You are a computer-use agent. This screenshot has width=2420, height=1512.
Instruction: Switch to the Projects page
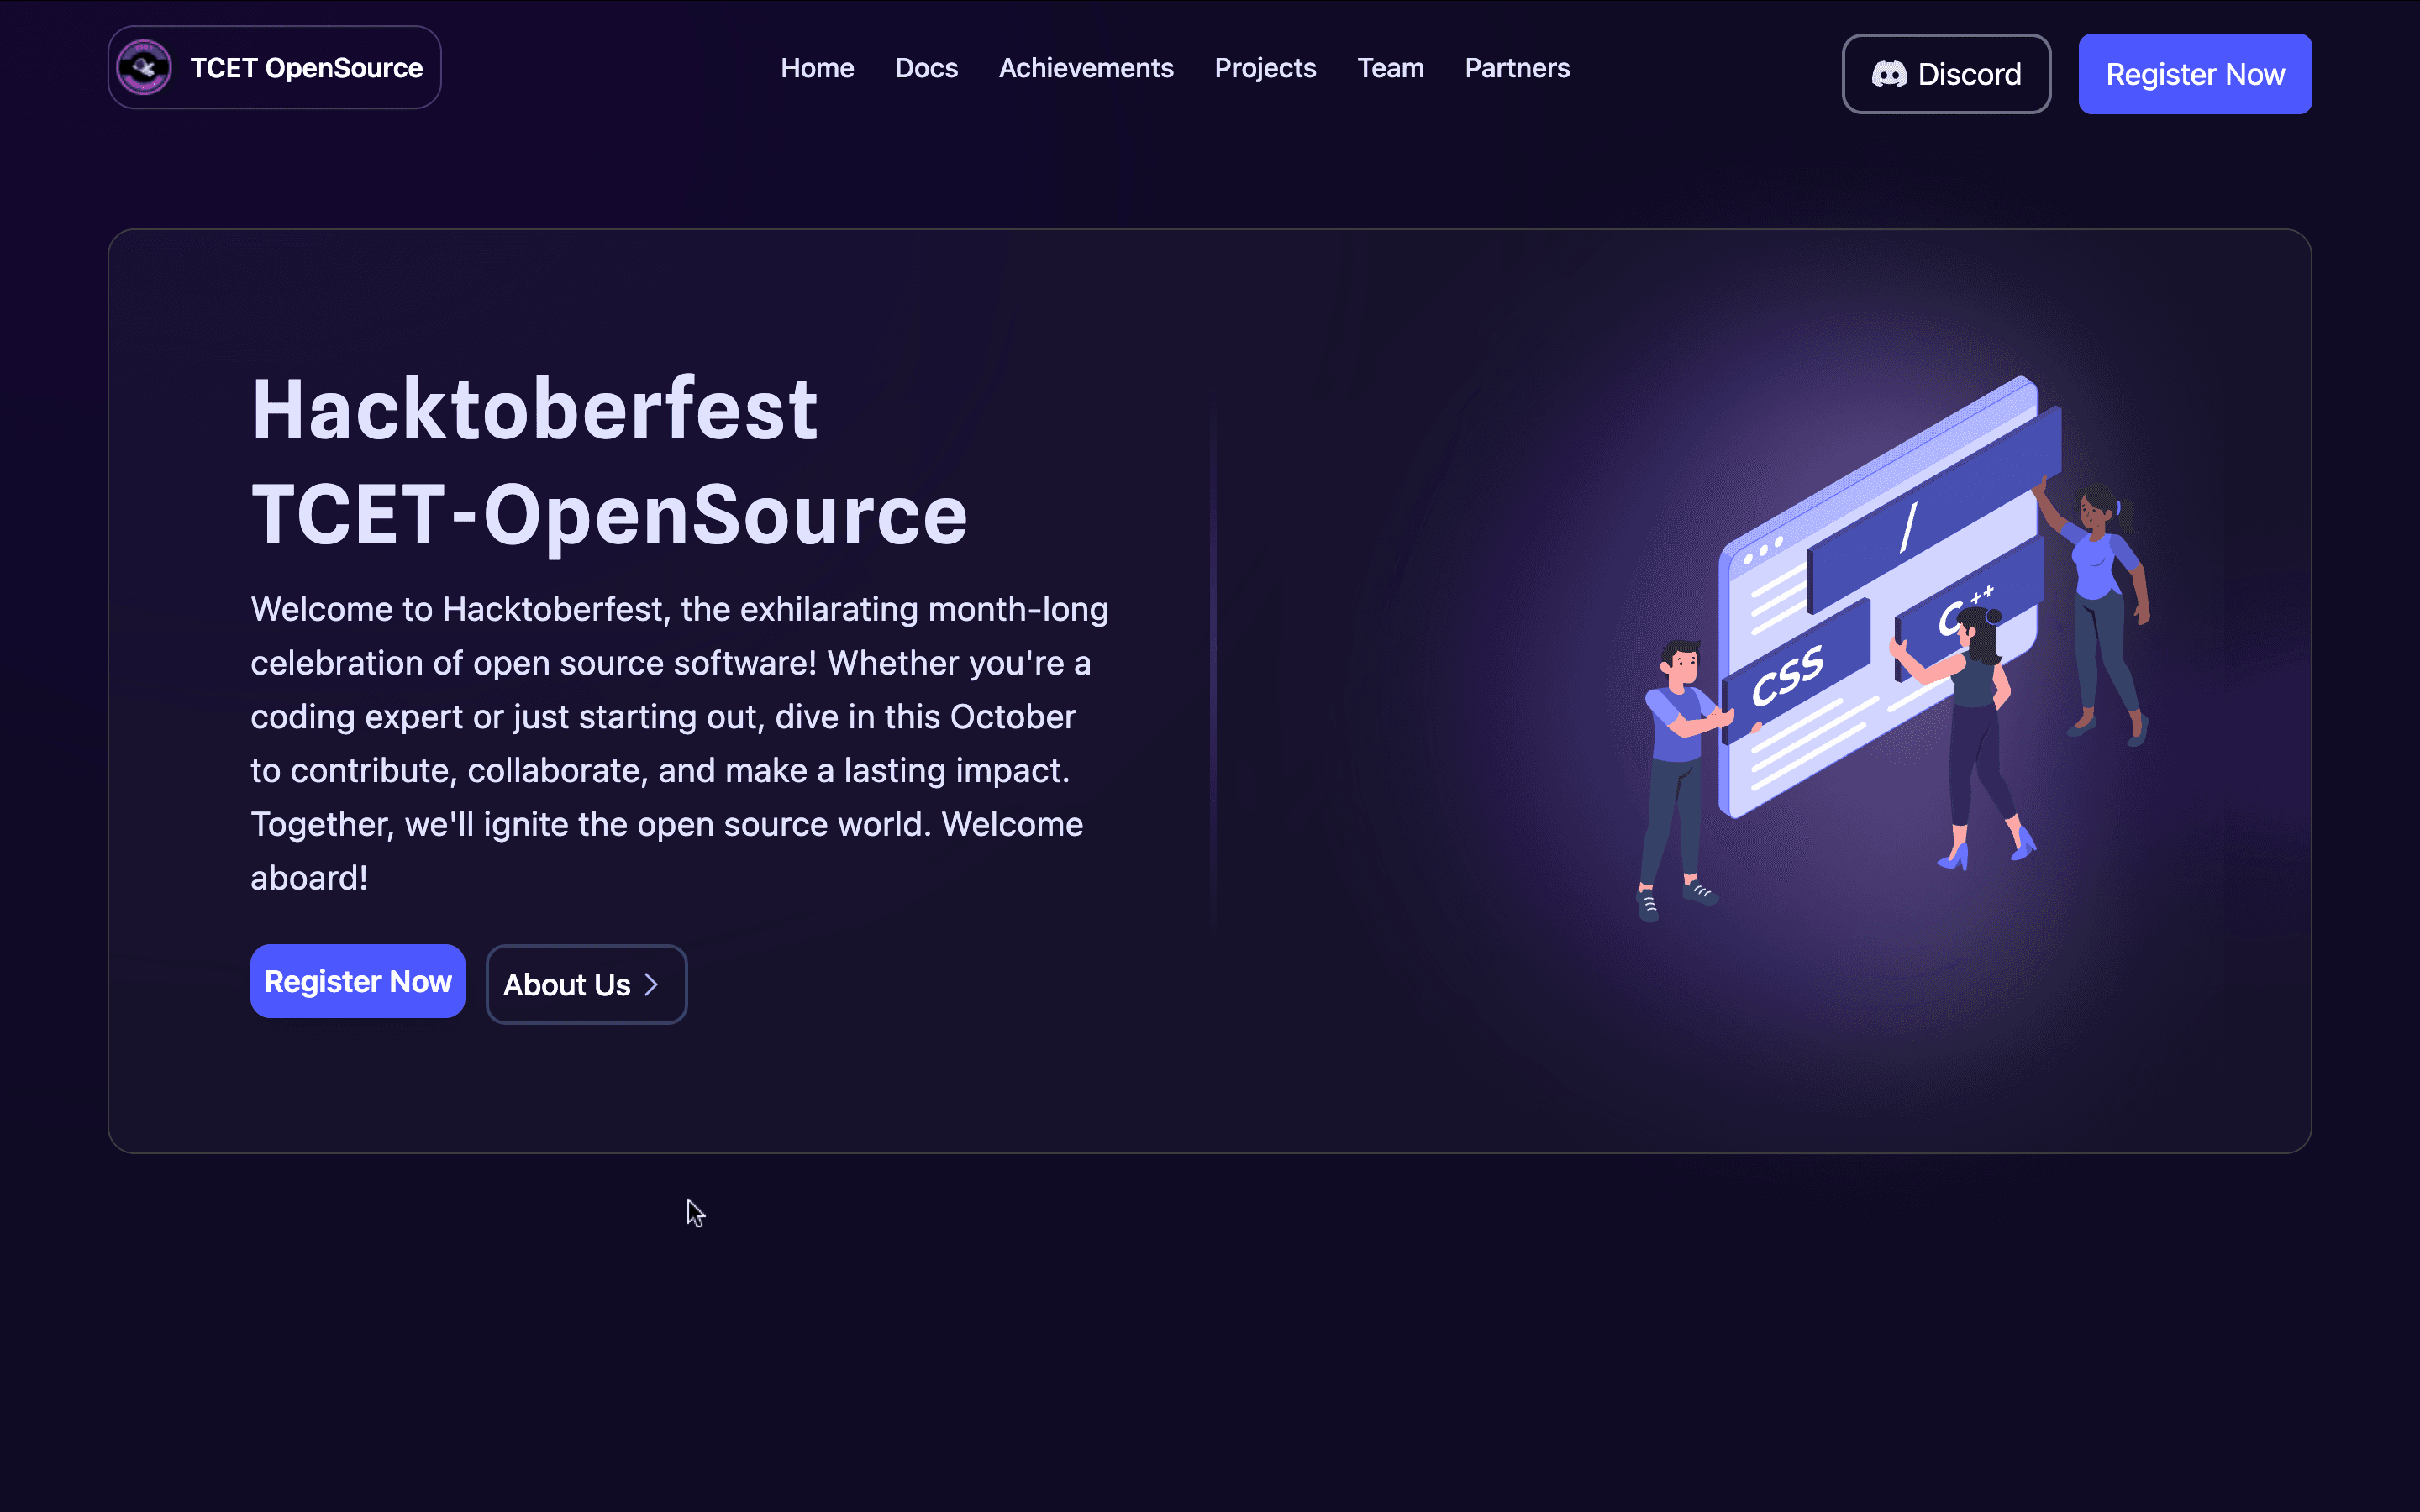(x=1265, y=68)
